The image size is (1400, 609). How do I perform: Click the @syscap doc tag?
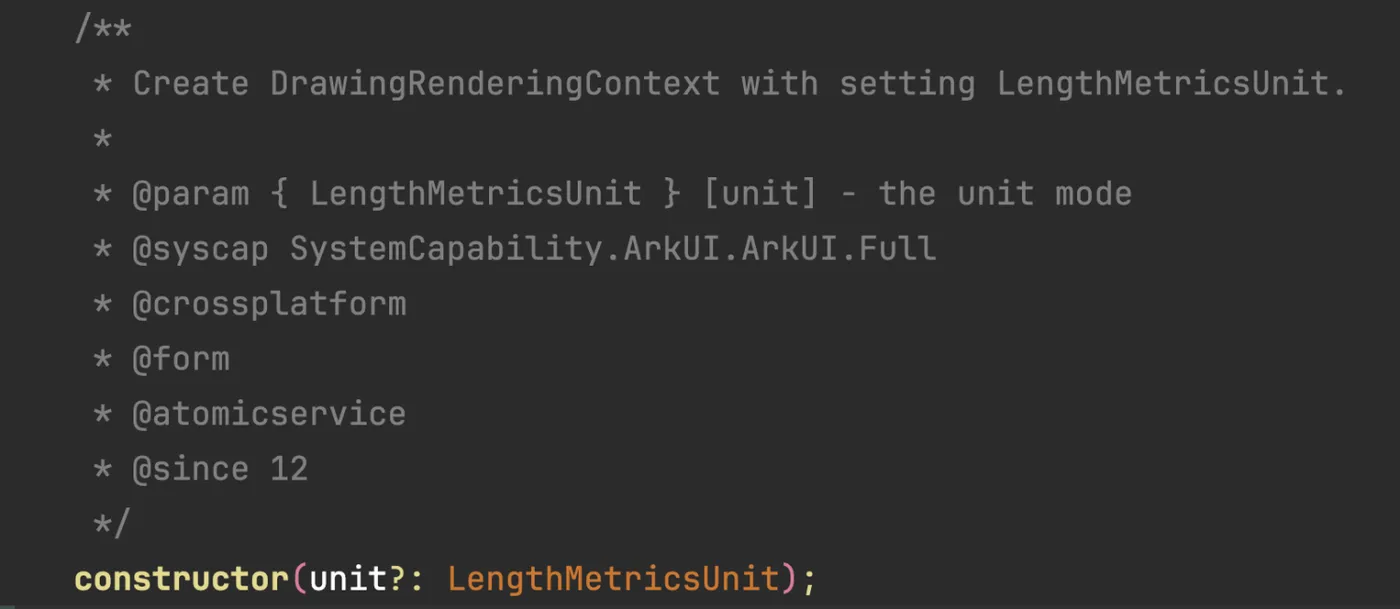pos(200,249)
